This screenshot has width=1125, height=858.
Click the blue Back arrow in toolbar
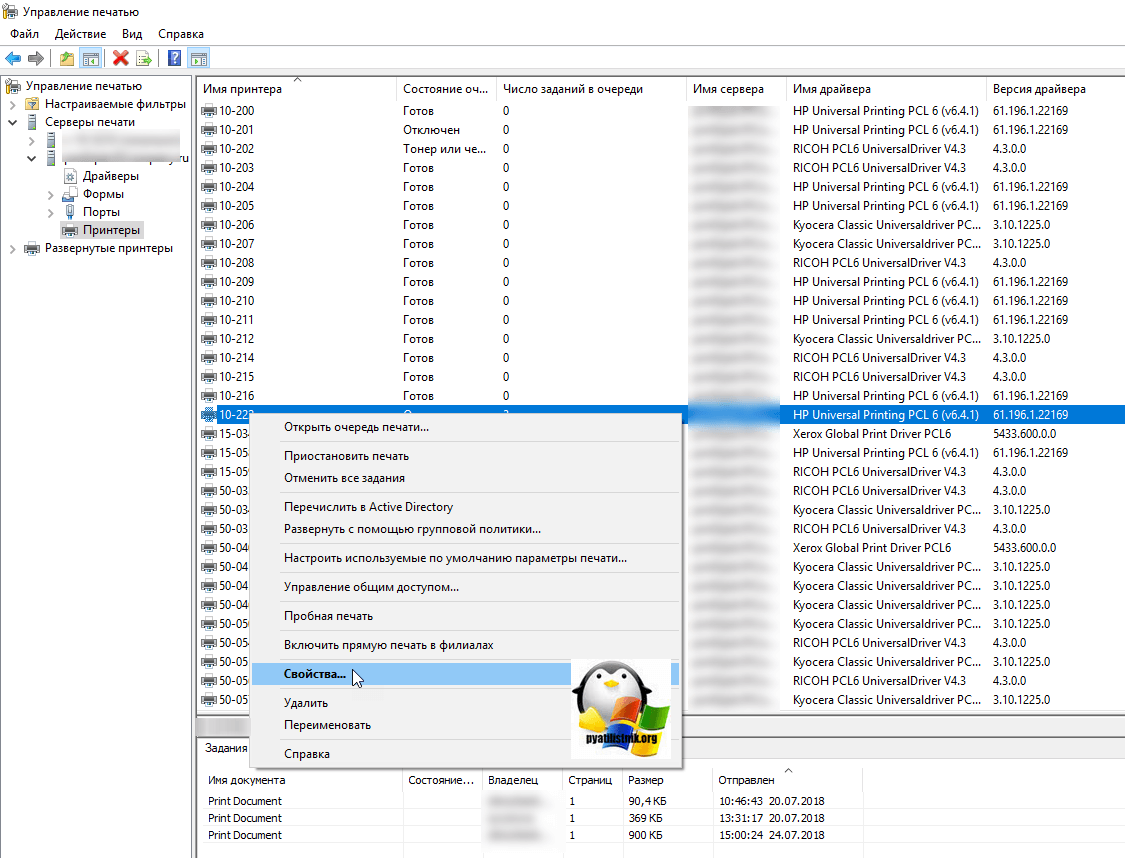(13, 59)
